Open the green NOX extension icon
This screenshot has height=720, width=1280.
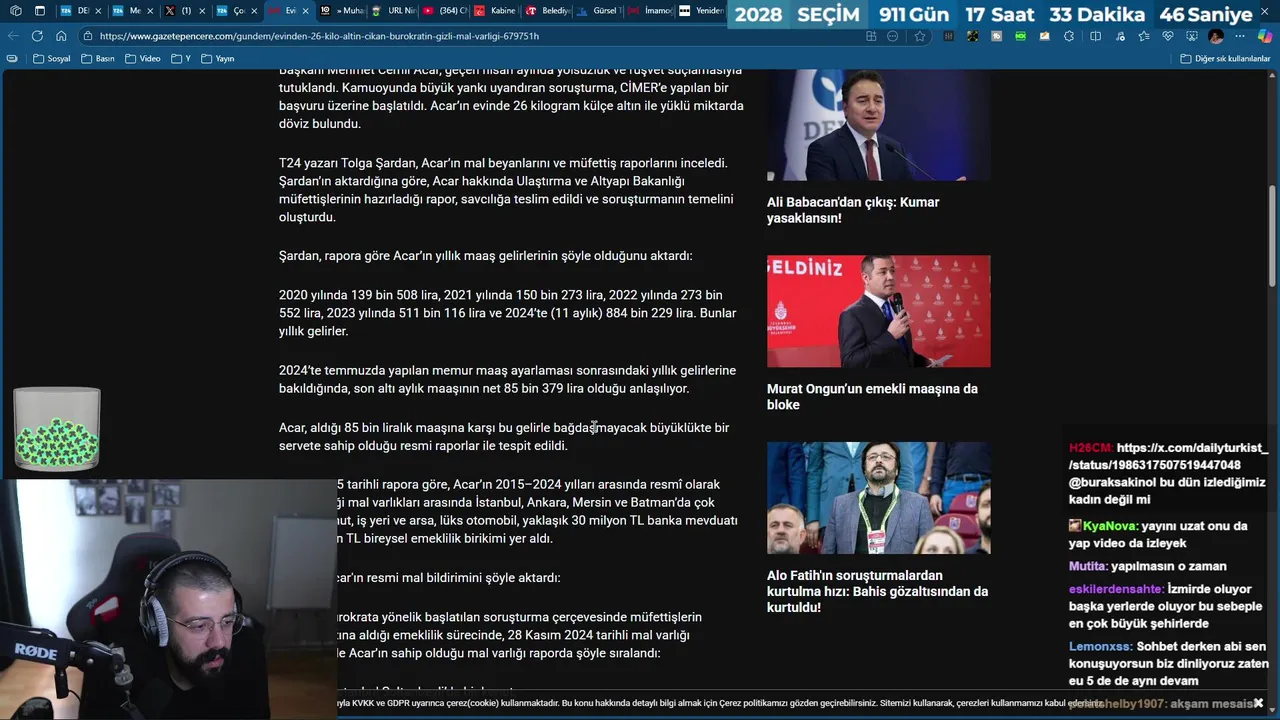pos(1021,36)
